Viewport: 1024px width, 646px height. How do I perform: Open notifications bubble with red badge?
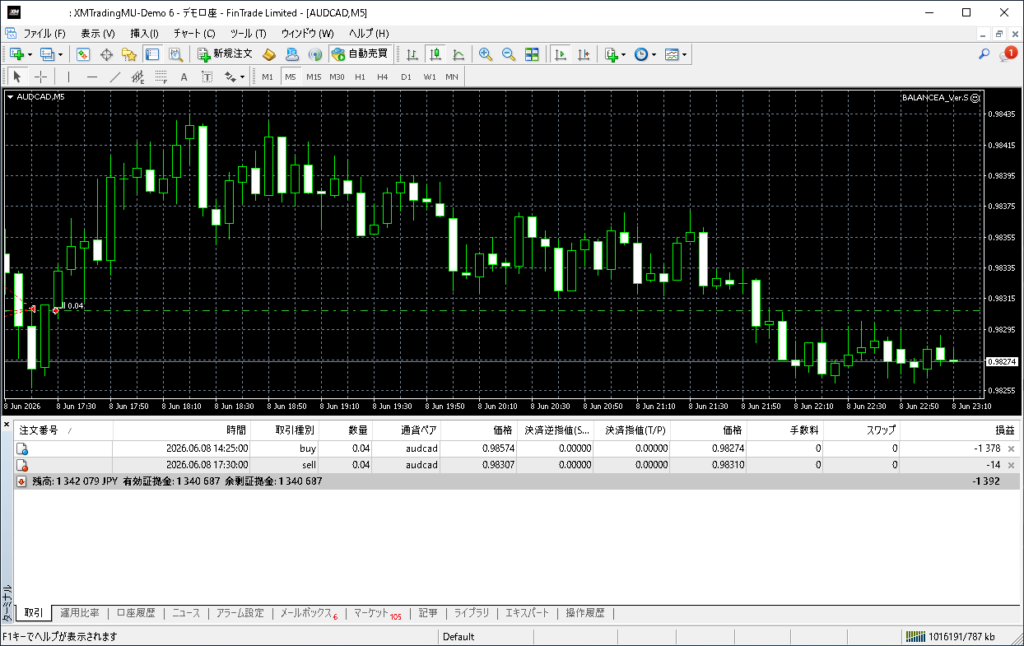(1008, 54)
